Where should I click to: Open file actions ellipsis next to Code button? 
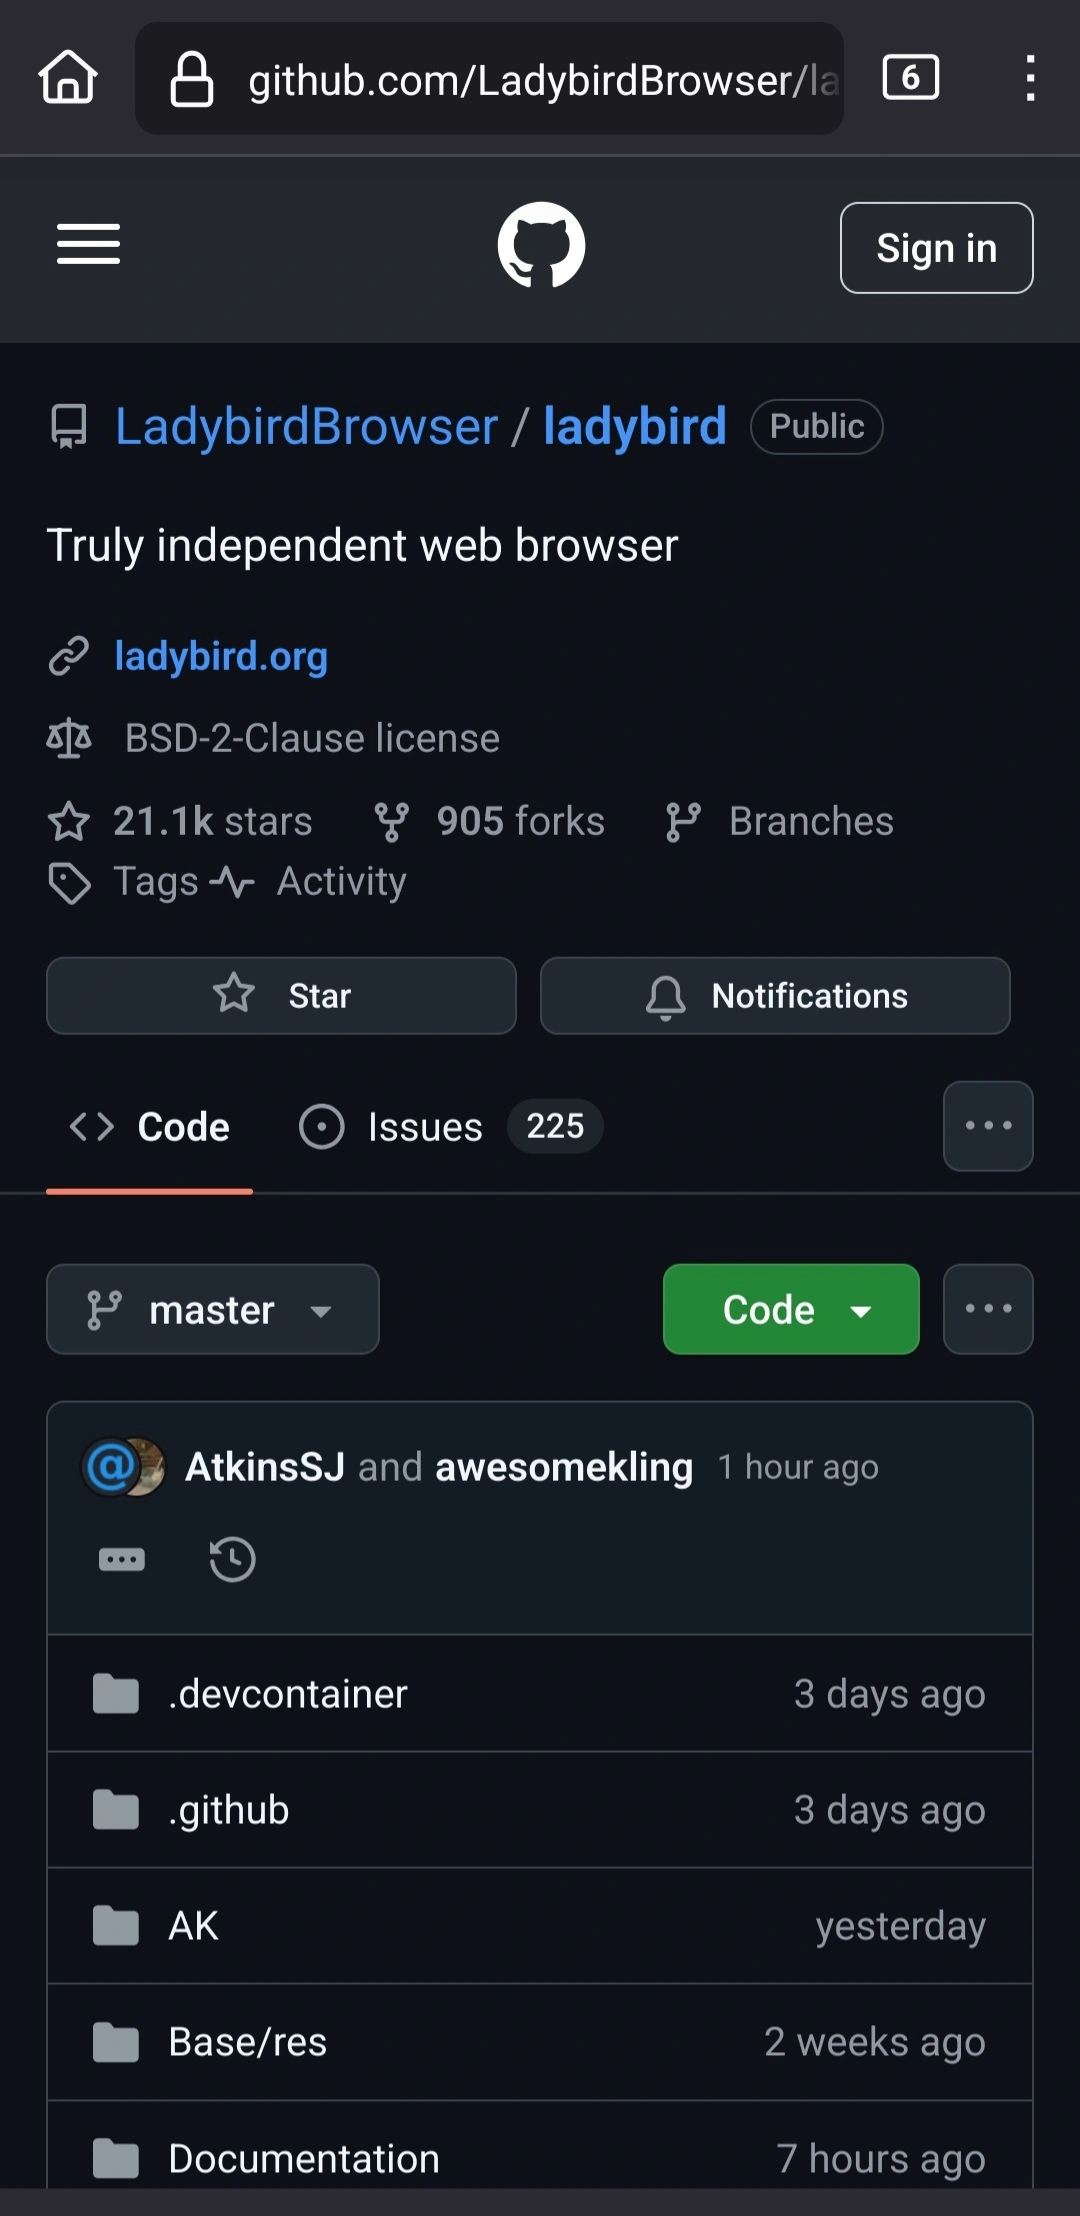988,1309
